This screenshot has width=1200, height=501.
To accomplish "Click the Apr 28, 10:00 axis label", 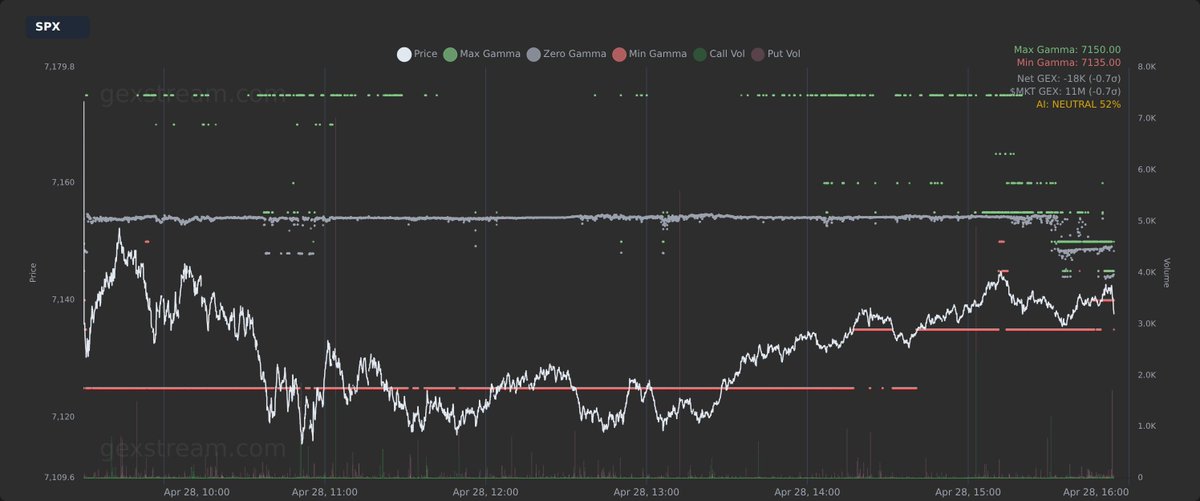I will pyautogui.click(x=196, y=492).
